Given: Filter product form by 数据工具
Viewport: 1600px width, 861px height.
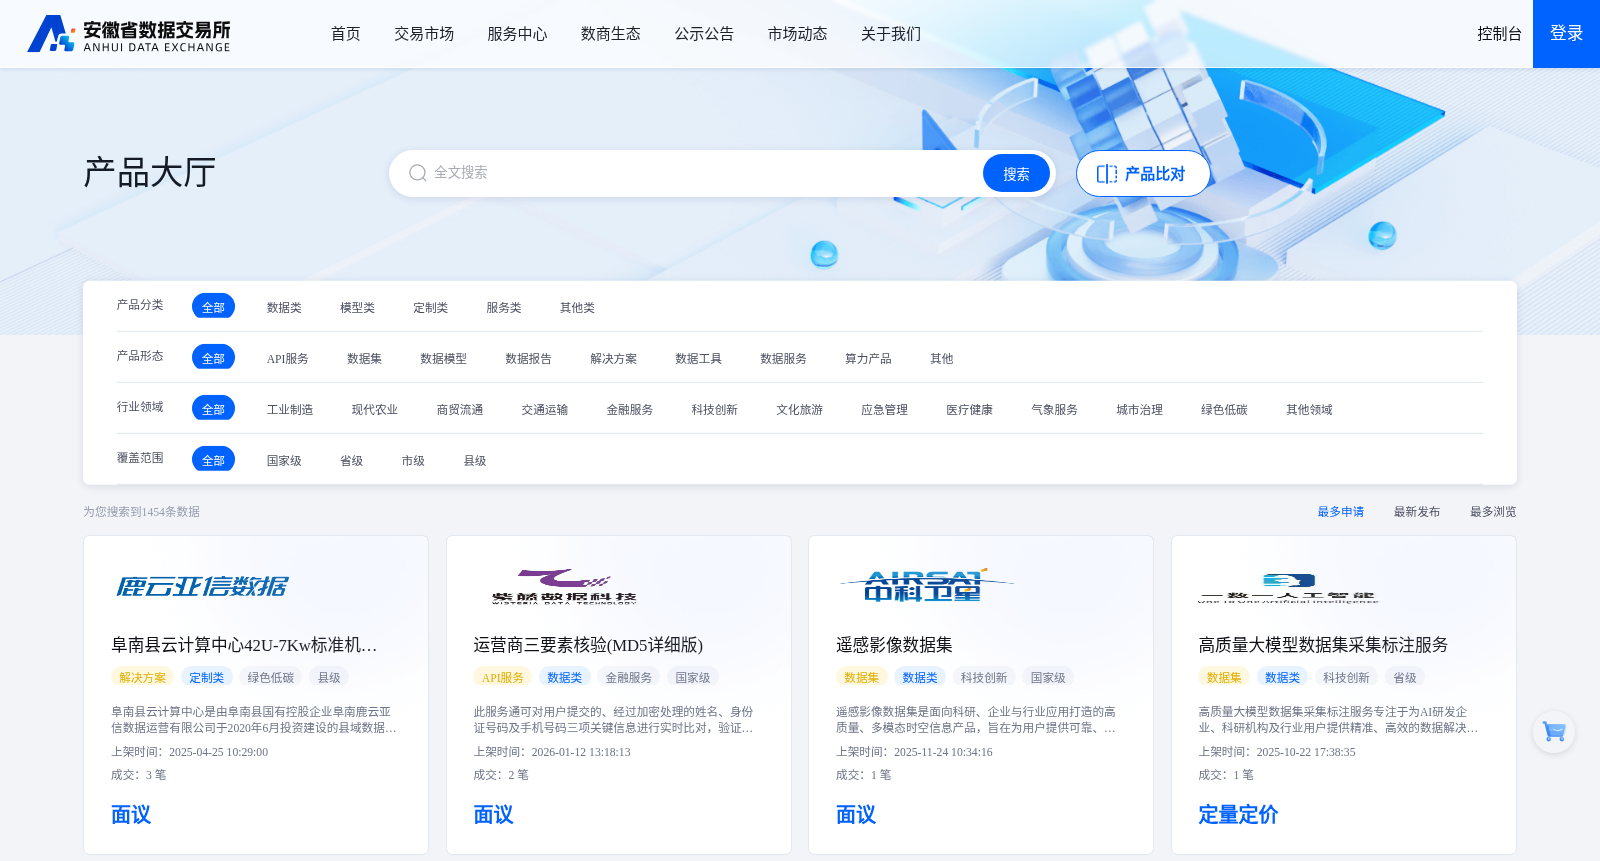Looking at the screenshot, I should [698, 359].
